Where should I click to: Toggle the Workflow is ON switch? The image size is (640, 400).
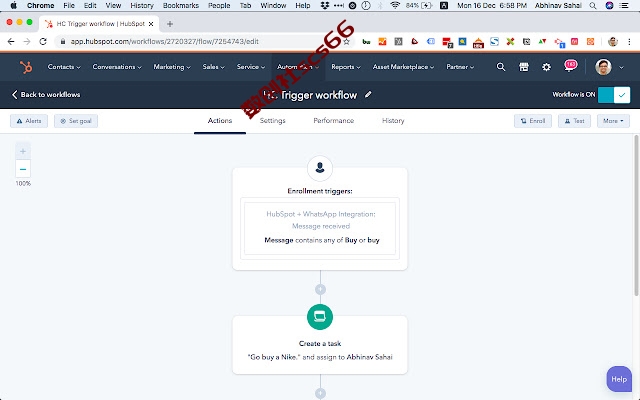(614, 95)
